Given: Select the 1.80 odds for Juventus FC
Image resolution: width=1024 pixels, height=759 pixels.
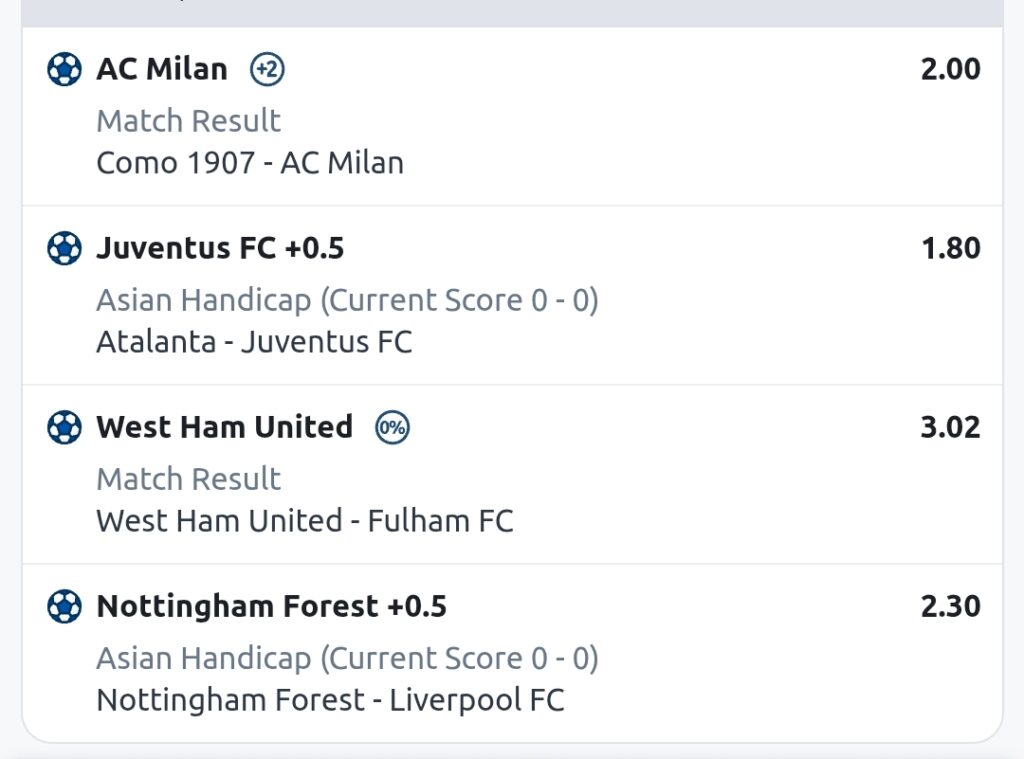Looking at the screenshot, I should point(951,248).
